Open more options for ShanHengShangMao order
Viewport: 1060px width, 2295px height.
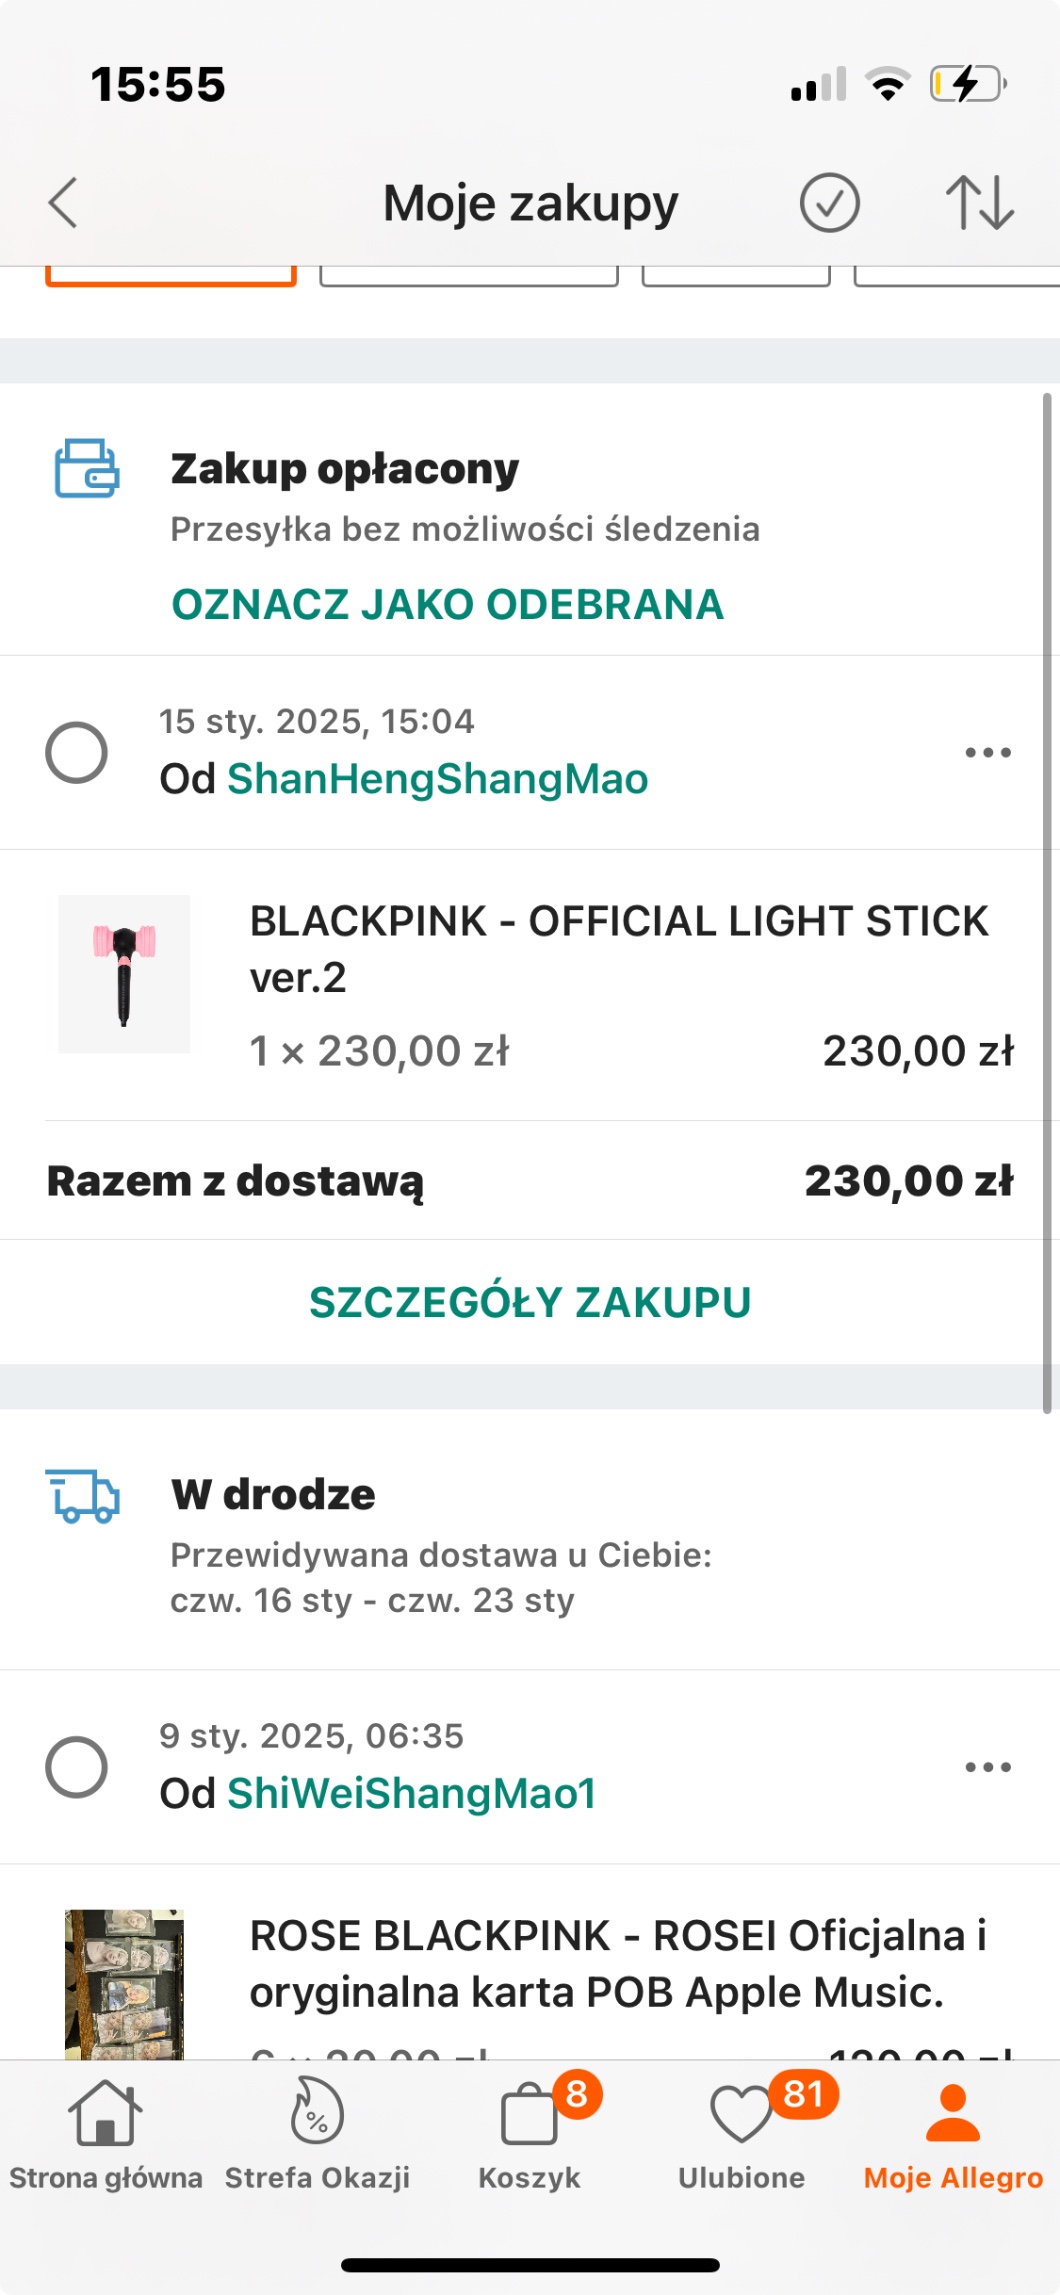988,752
